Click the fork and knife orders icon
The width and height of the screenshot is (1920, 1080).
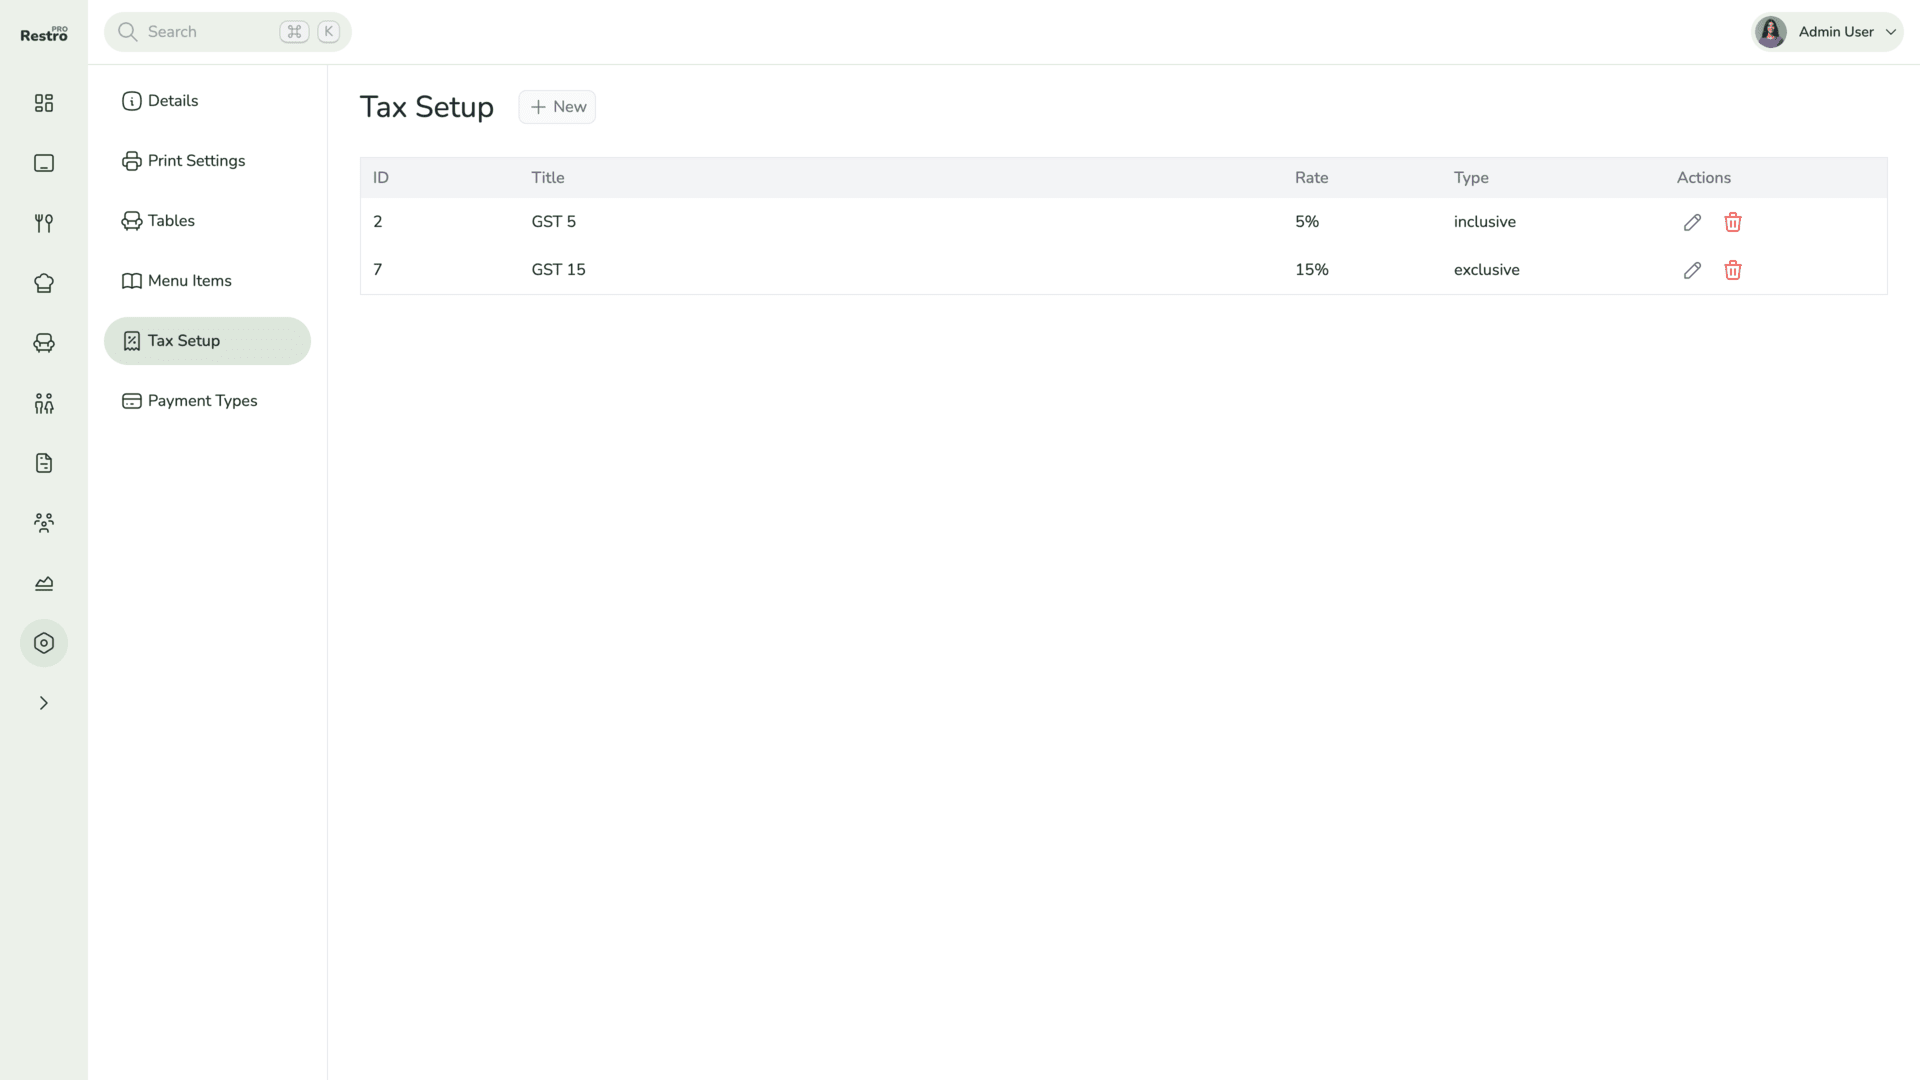[x=44, y=223]
